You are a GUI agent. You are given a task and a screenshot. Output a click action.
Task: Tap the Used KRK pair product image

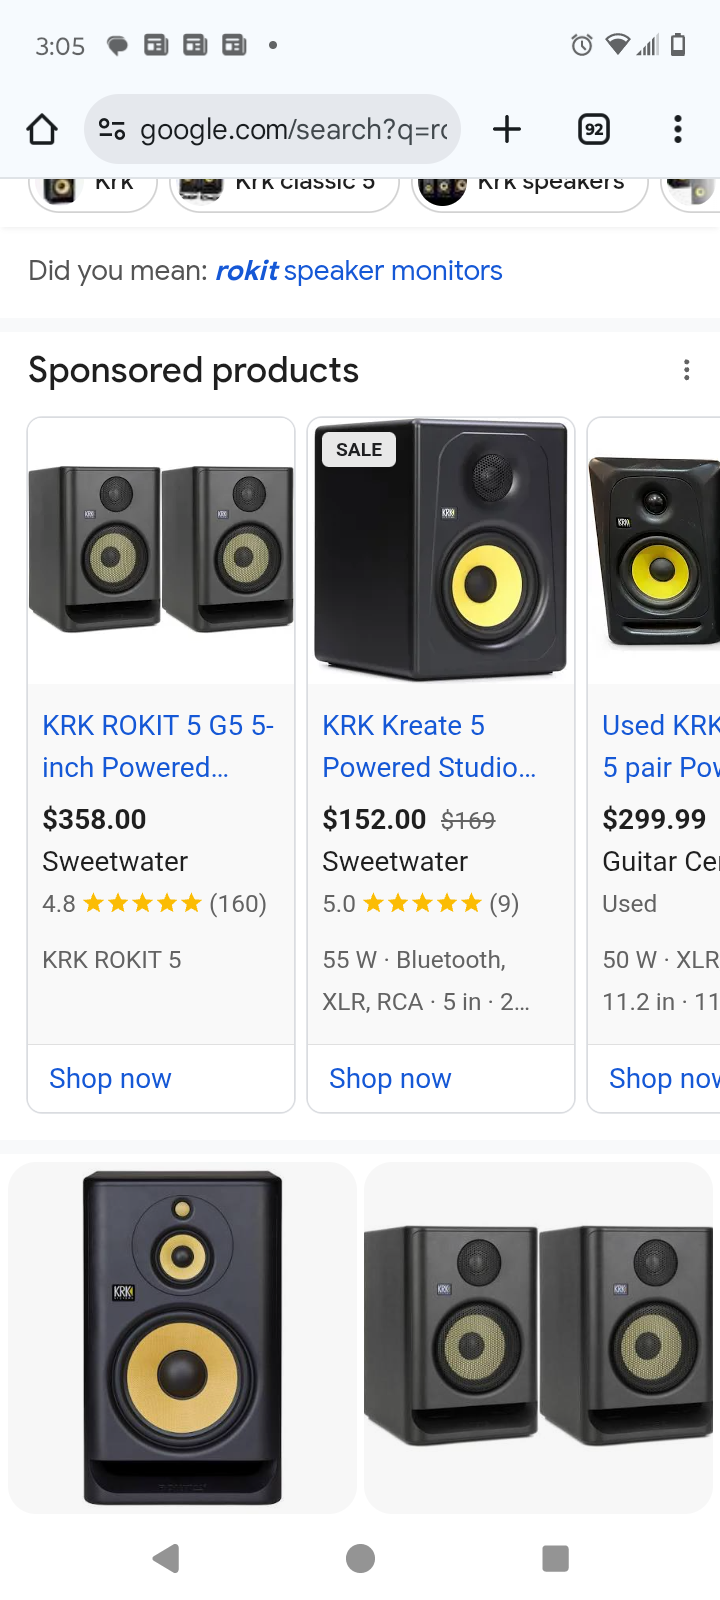click(655, 550)
